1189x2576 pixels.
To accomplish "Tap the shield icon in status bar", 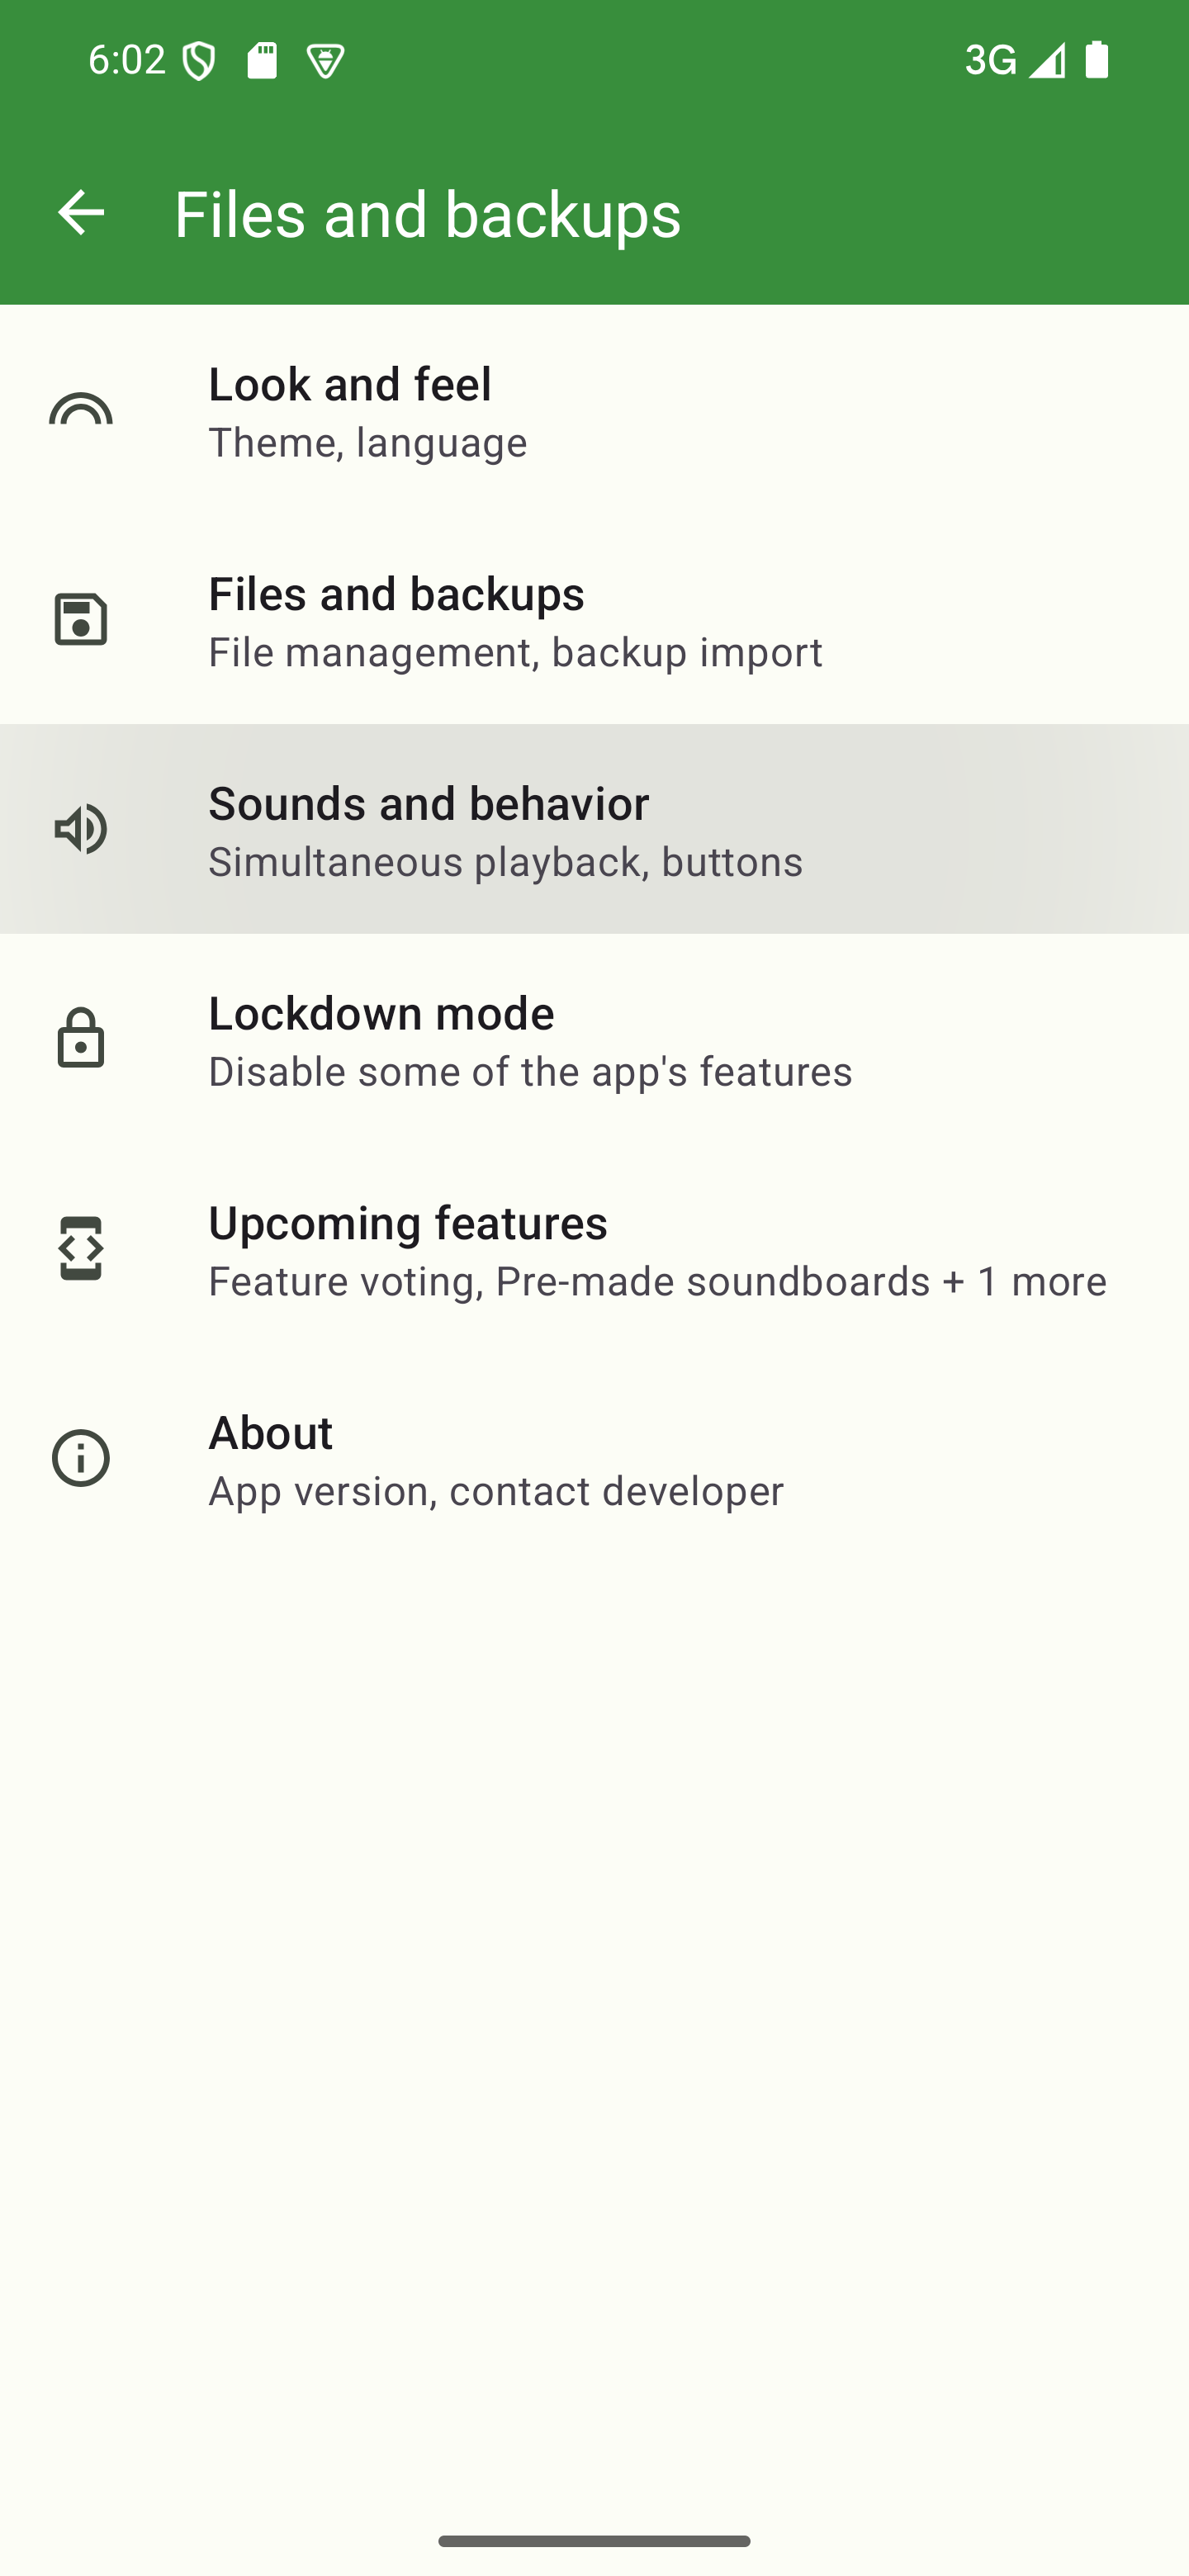I will [x=199, y=62].
